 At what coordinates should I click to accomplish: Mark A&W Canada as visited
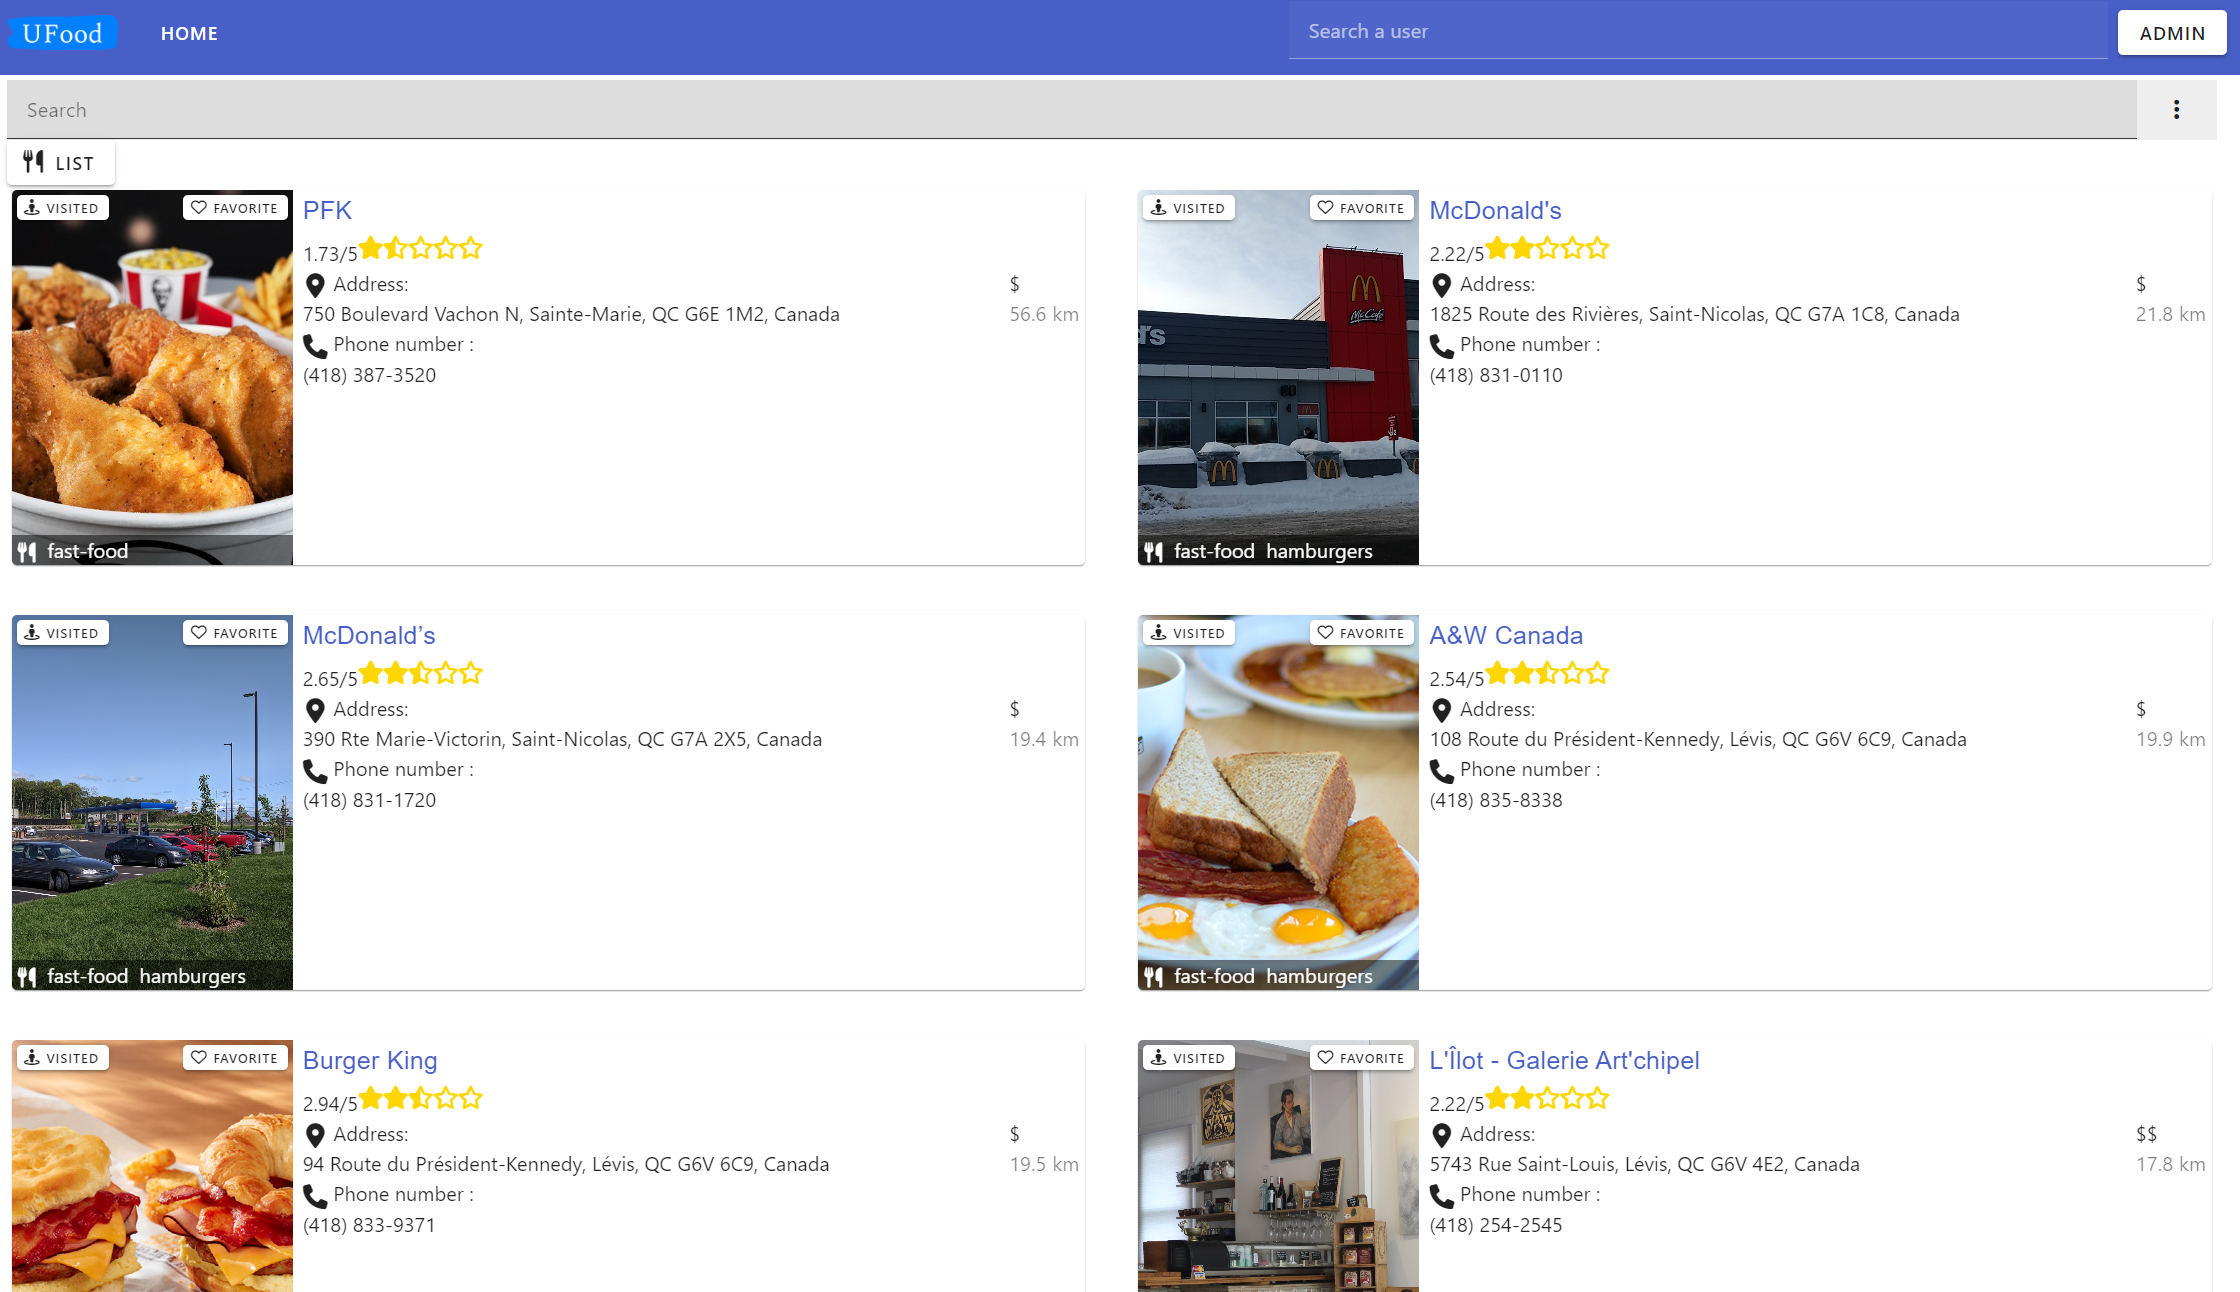click(1189, 633)
